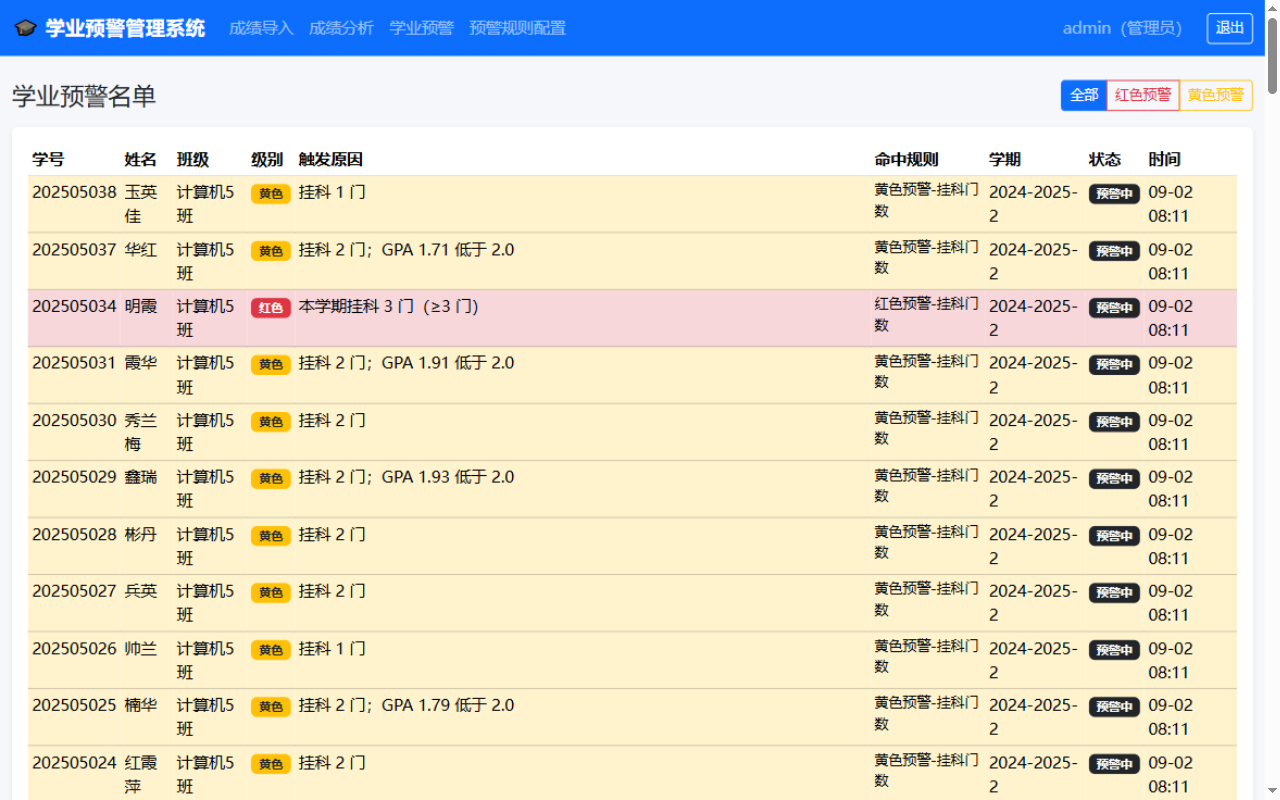This screenshot has width=1280, height=800.
Task: Click the 预警中 badge for 帅兰
Action: (1114, 650)
